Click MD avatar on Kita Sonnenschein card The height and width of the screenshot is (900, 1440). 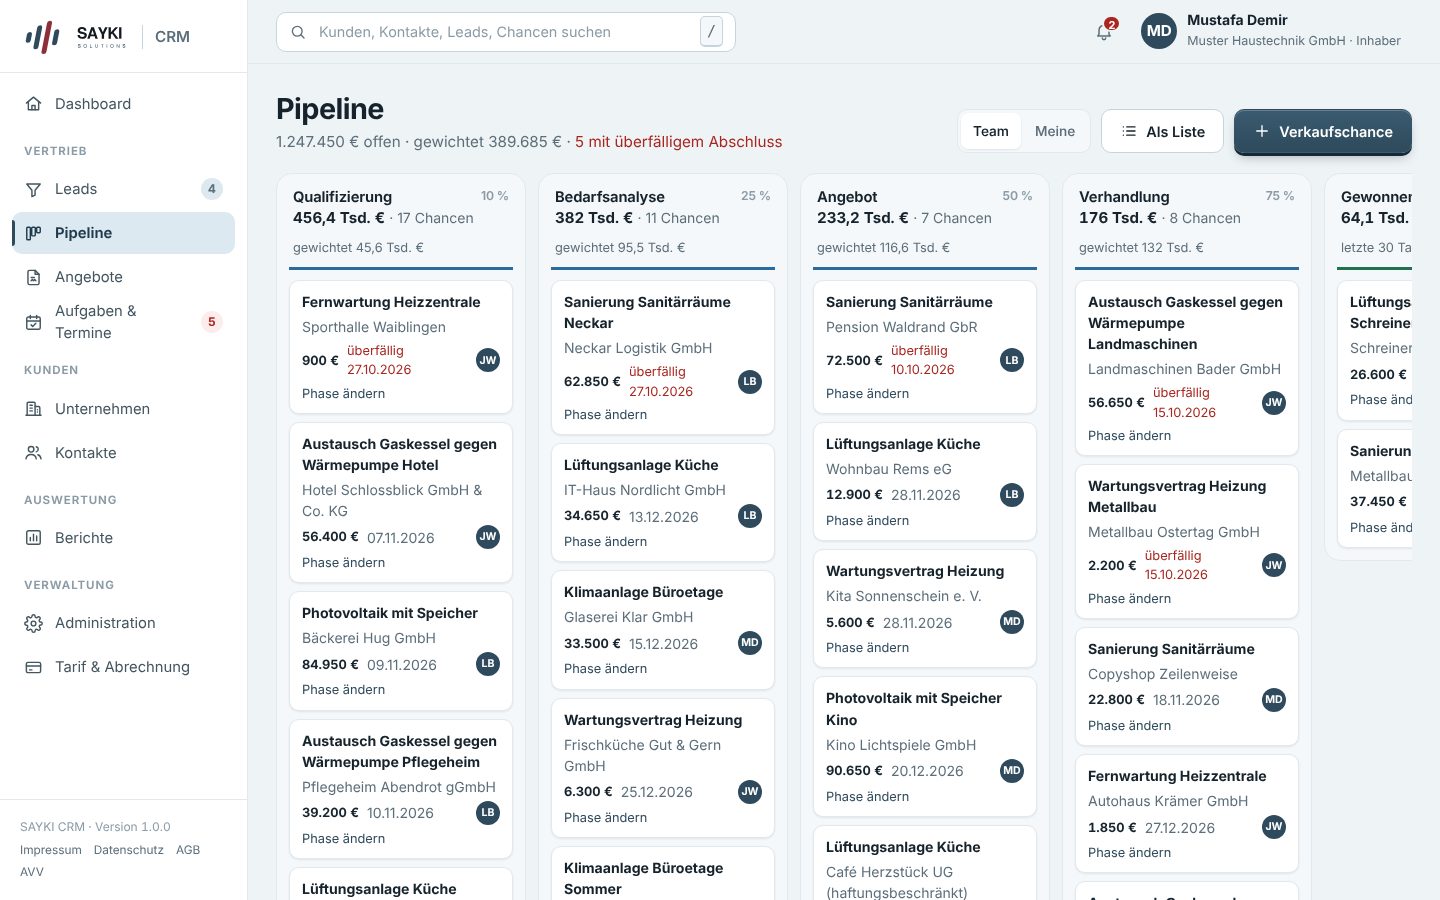pos(1012,622)
